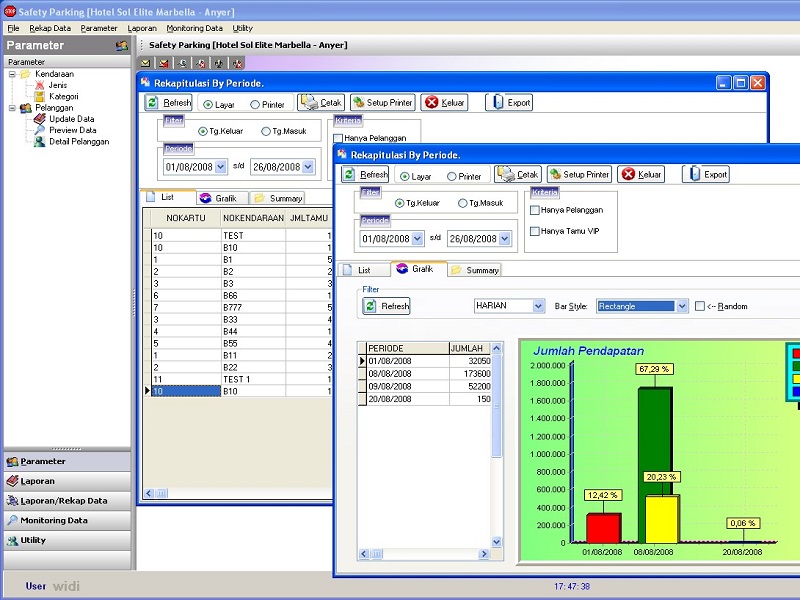Open the Laporan menu
The image size is (800, 600).
tap(142, 28)
